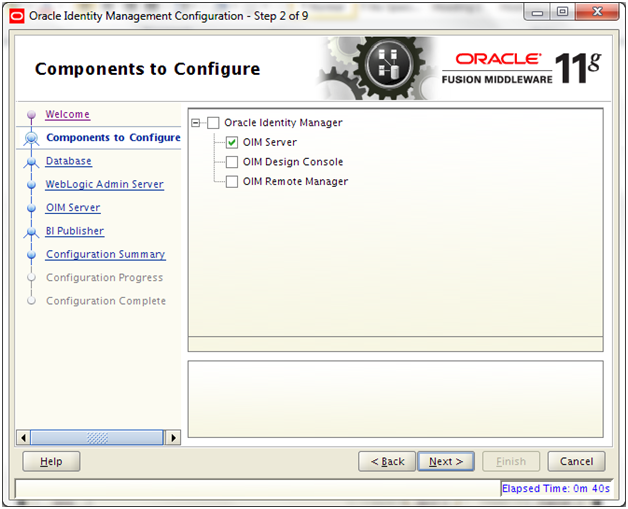Select the OIM Design Console tree label
The width and height of the screenshot is (628, 509).
click(x=293, y=162)
